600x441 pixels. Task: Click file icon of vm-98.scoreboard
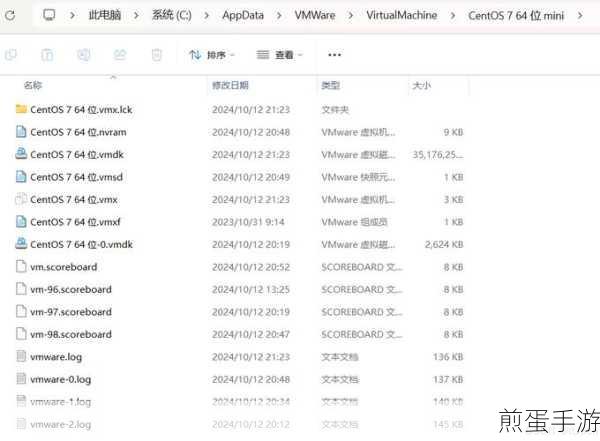pos(21,334)
